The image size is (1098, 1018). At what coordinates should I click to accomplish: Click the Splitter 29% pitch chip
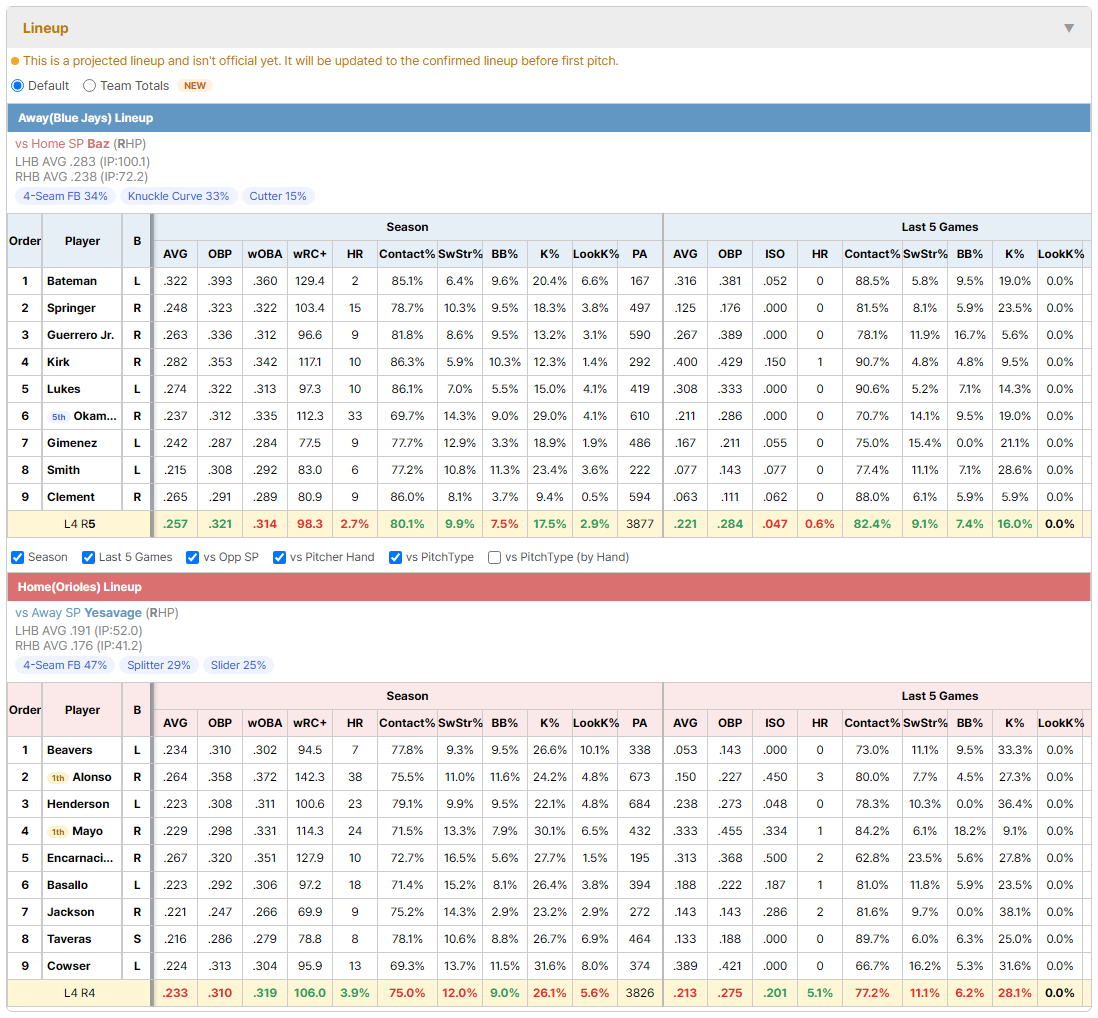point(159,665)
